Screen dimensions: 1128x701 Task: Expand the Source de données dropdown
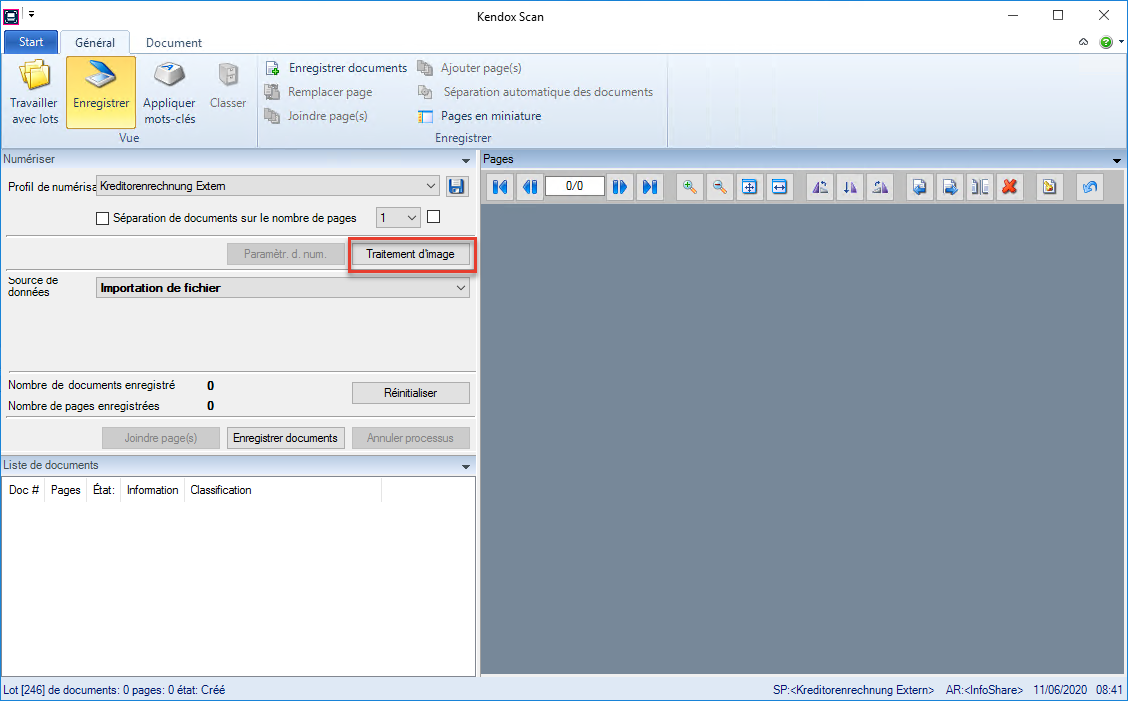pyautogui.click(x=460, y=288)
